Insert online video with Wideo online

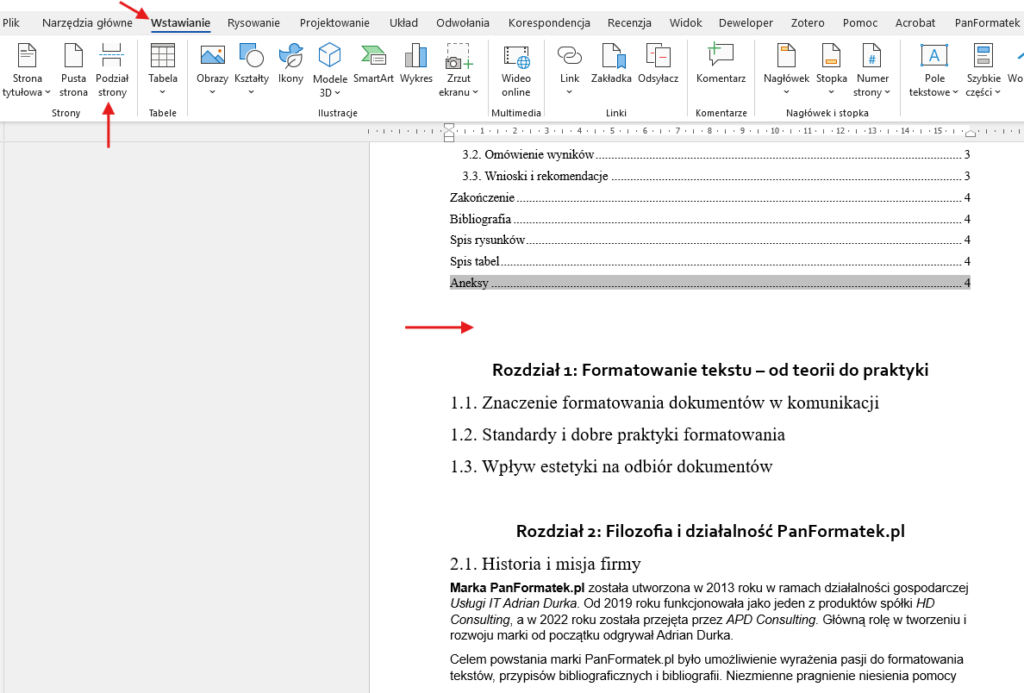(x=516, y=70)
